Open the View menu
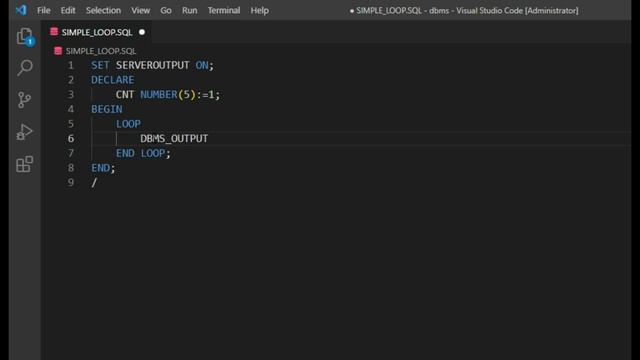 click(x=140, y=10)
